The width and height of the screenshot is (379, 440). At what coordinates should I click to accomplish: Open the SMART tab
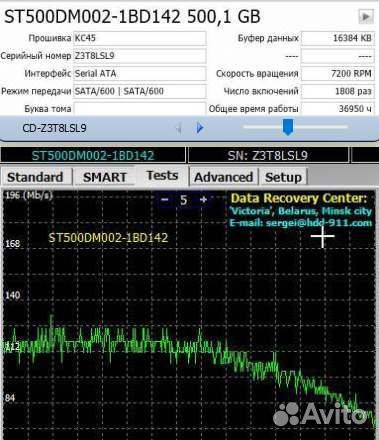pos(105,177)
